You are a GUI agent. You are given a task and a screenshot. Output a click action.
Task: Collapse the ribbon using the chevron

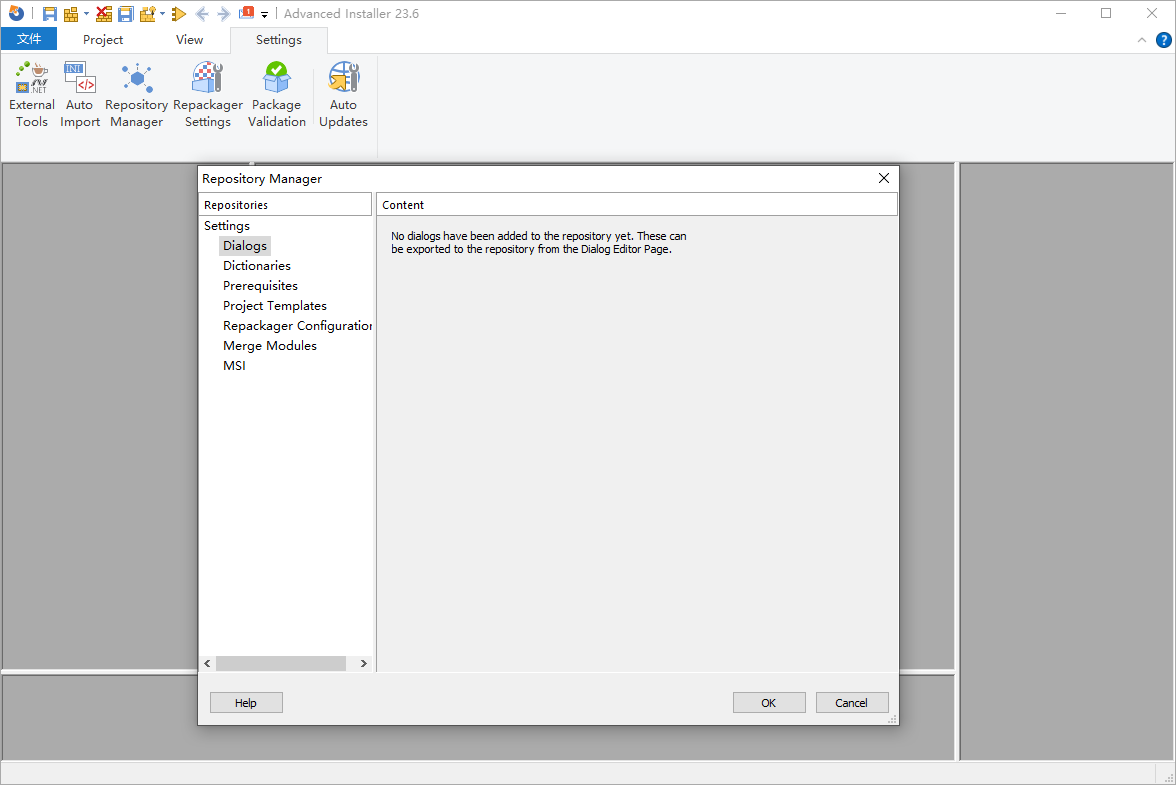pyautogui.click(x=1143, y=40)
